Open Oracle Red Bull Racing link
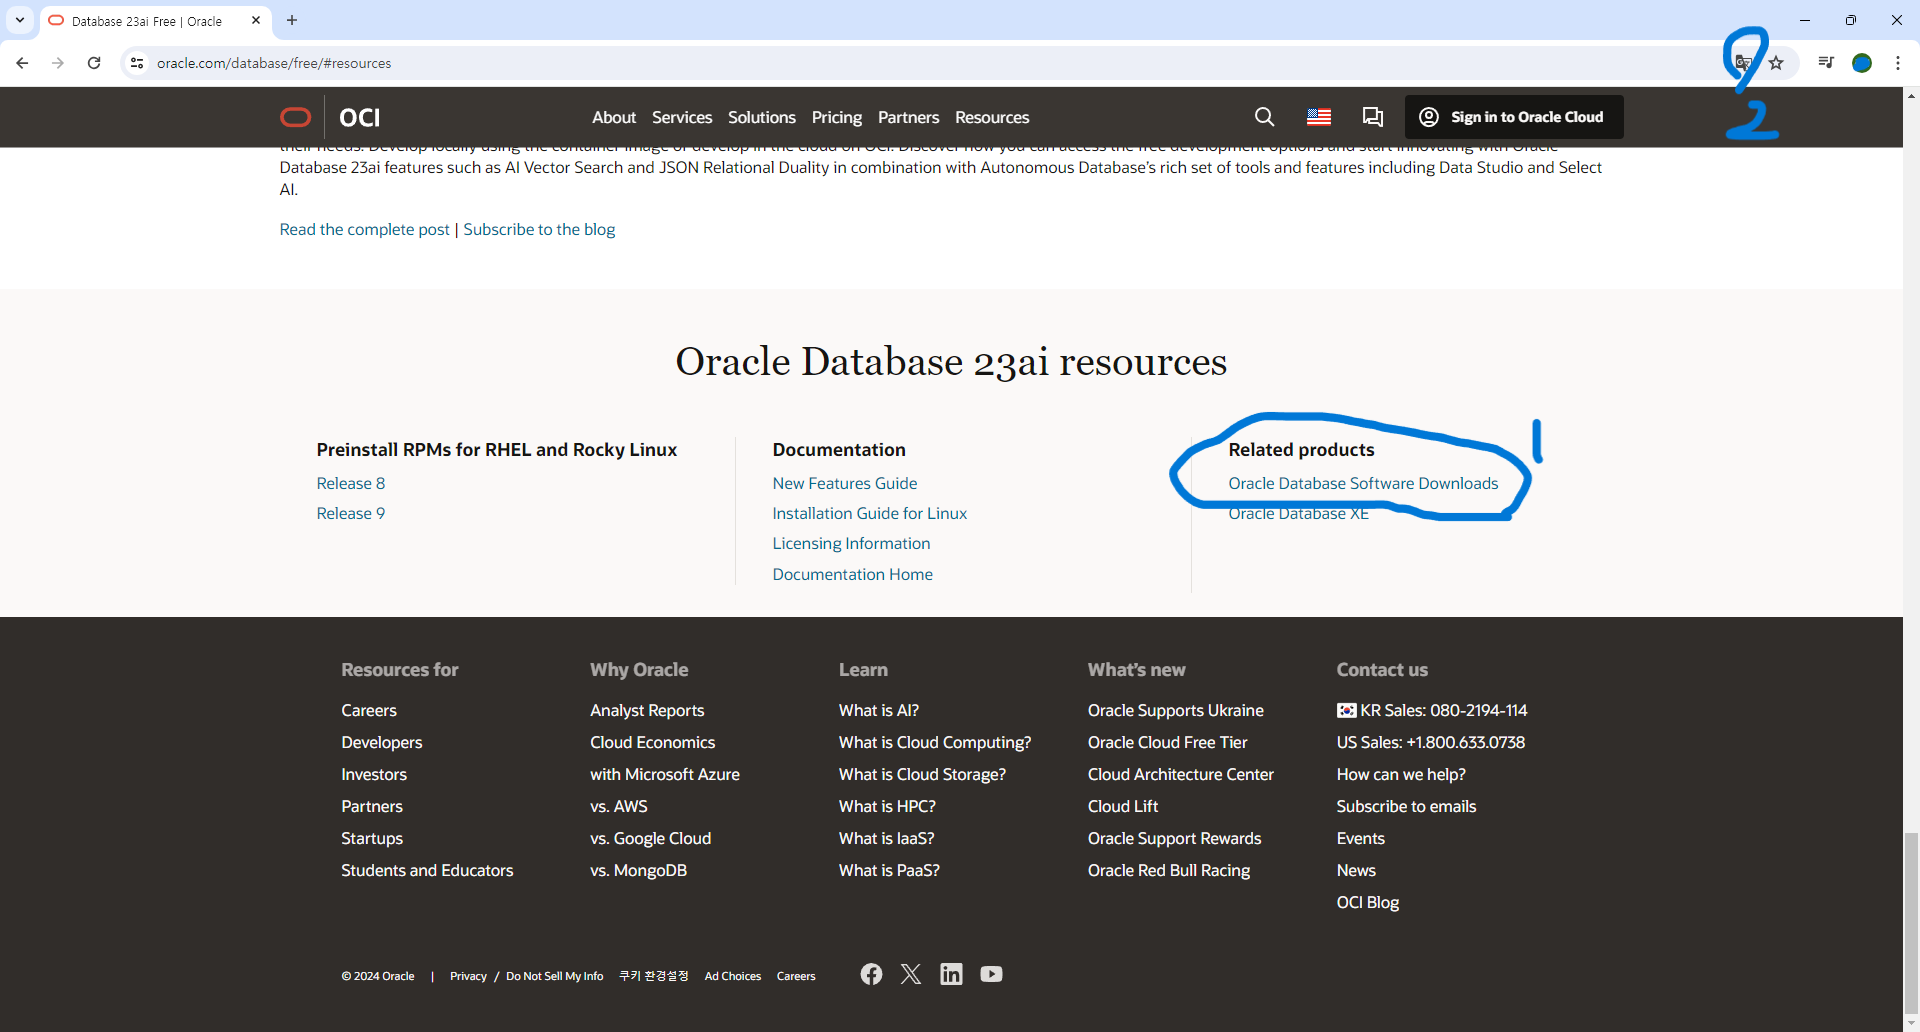 point(1169,870)
